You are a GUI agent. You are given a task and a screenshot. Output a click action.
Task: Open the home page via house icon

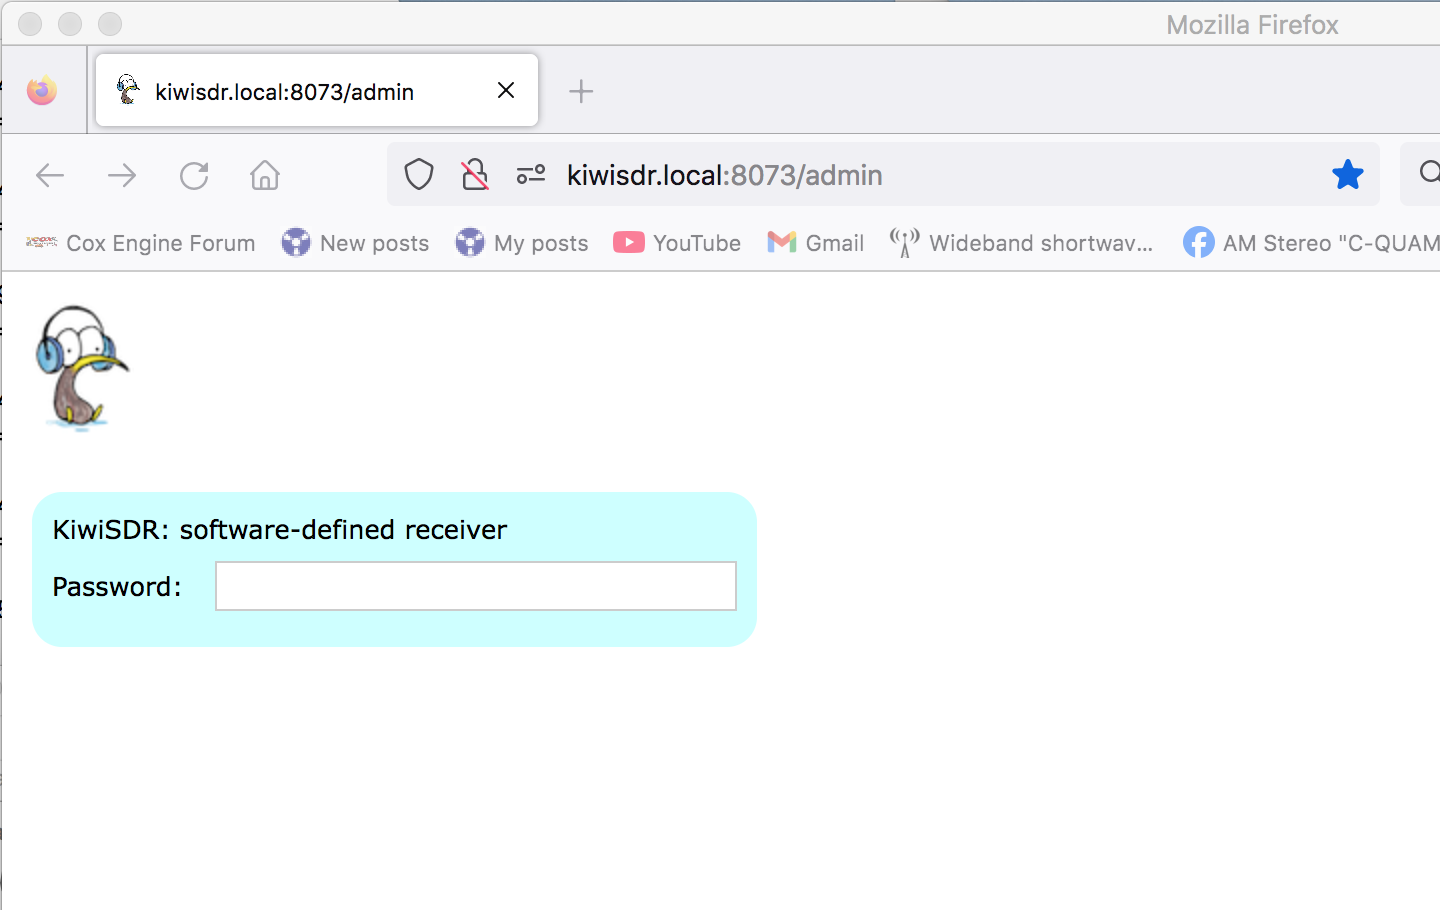point(265,175)
